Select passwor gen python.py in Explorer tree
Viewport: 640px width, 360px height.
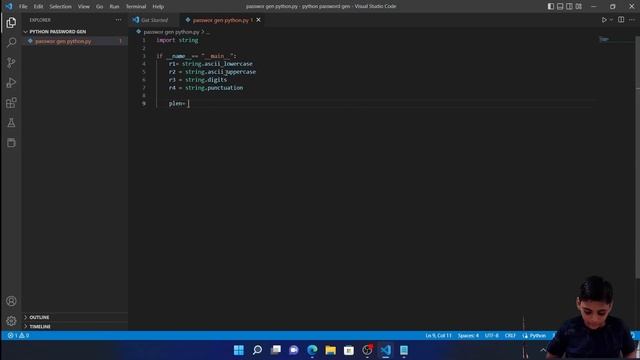[x=63, y=41]
